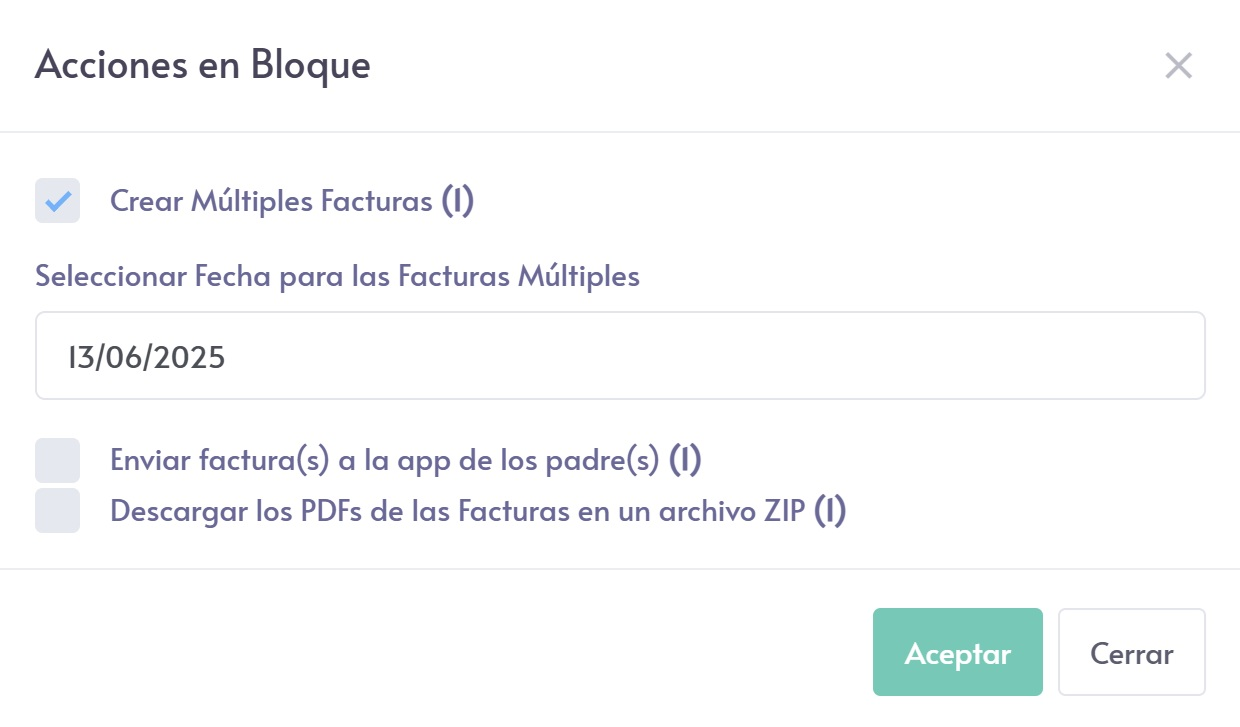Click the "Acciones en Bloque" dialog title
The image size is (1240, 727).
click(203, 65)
